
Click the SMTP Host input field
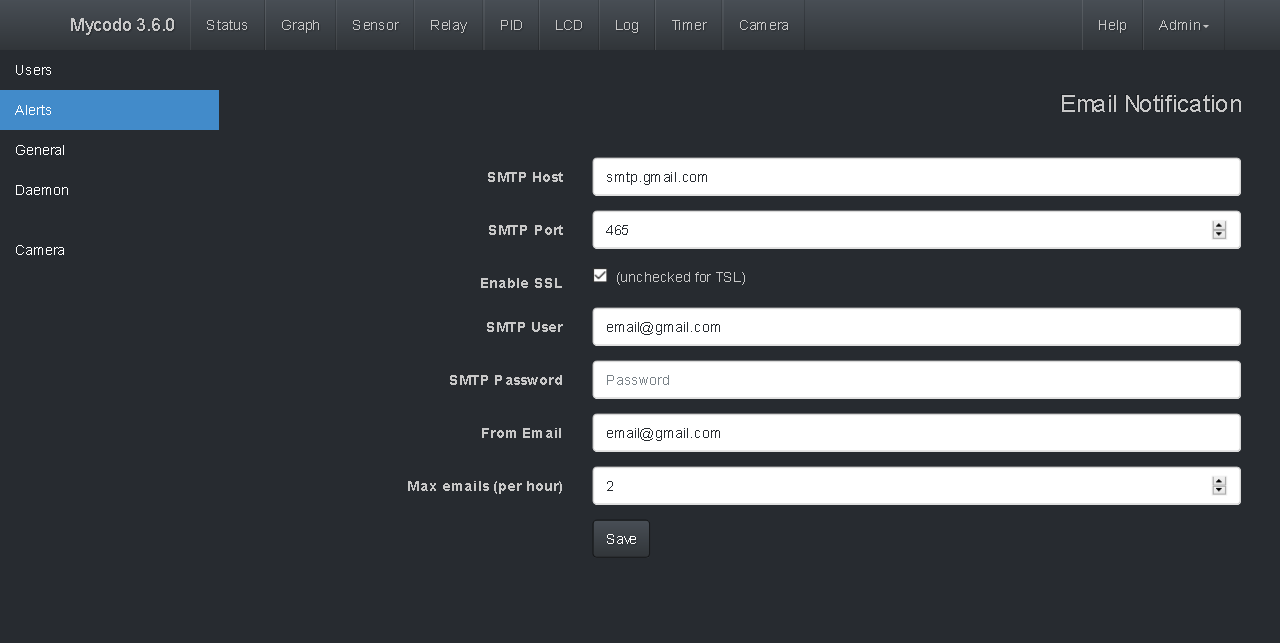pyautogui.click(x=916, y=177)
